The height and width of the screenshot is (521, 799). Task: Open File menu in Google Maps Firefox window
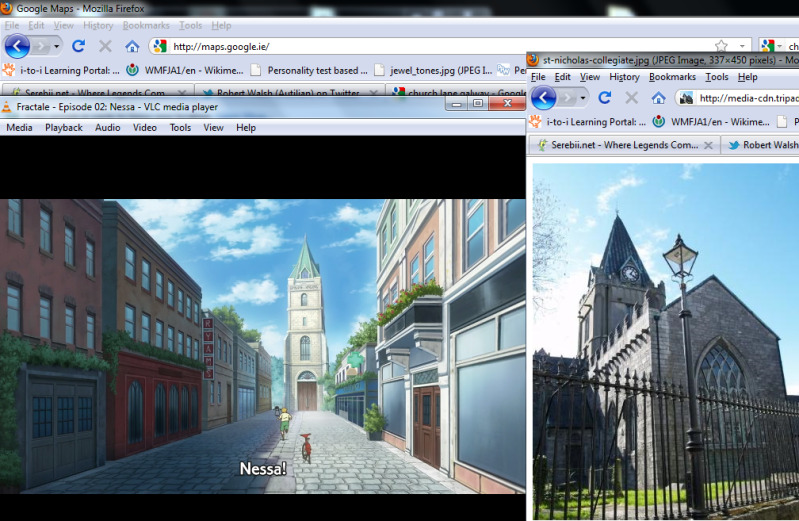tap(12, 25)
